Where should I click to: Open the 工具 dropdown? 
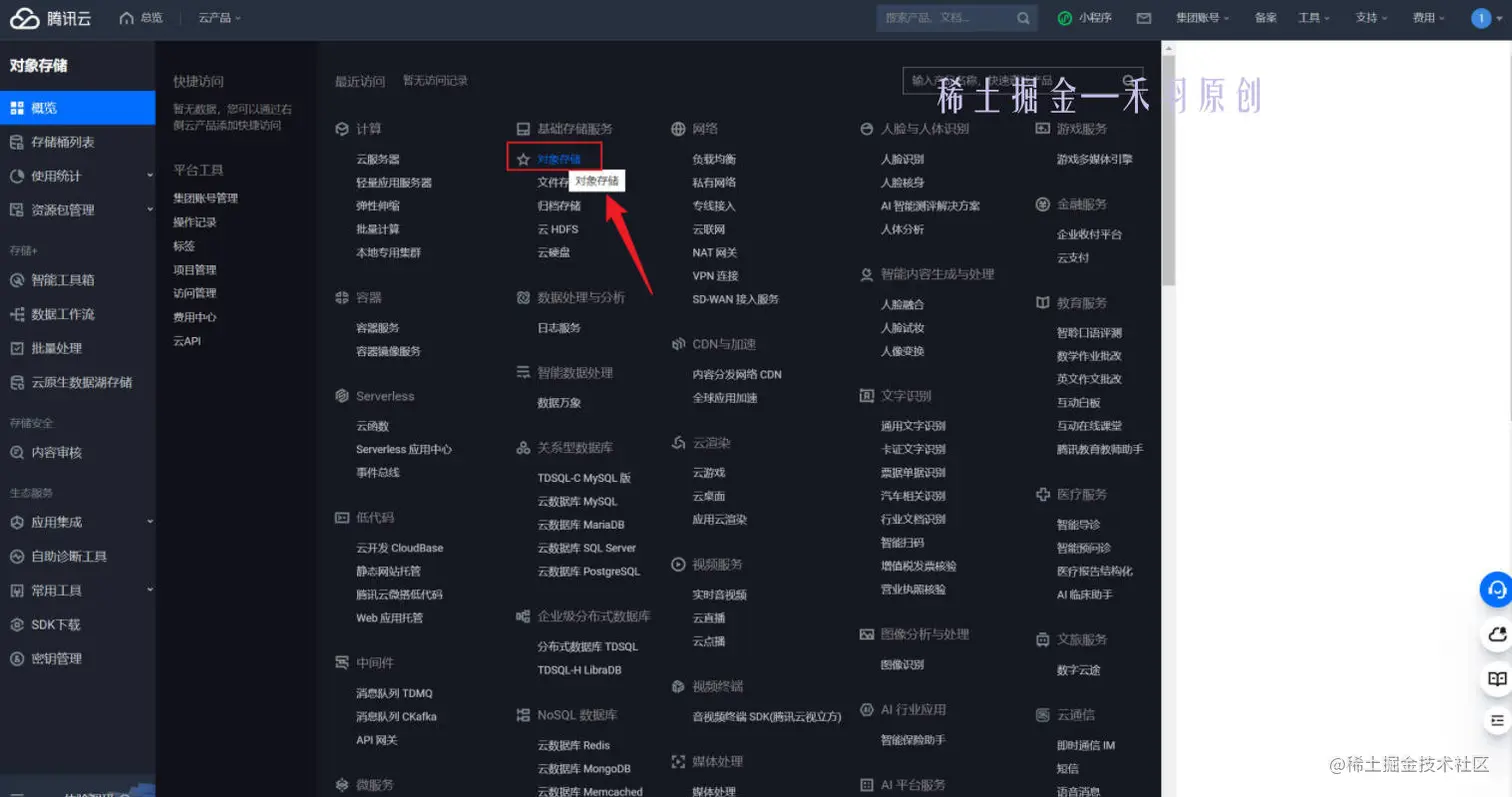pos(1314,18)
